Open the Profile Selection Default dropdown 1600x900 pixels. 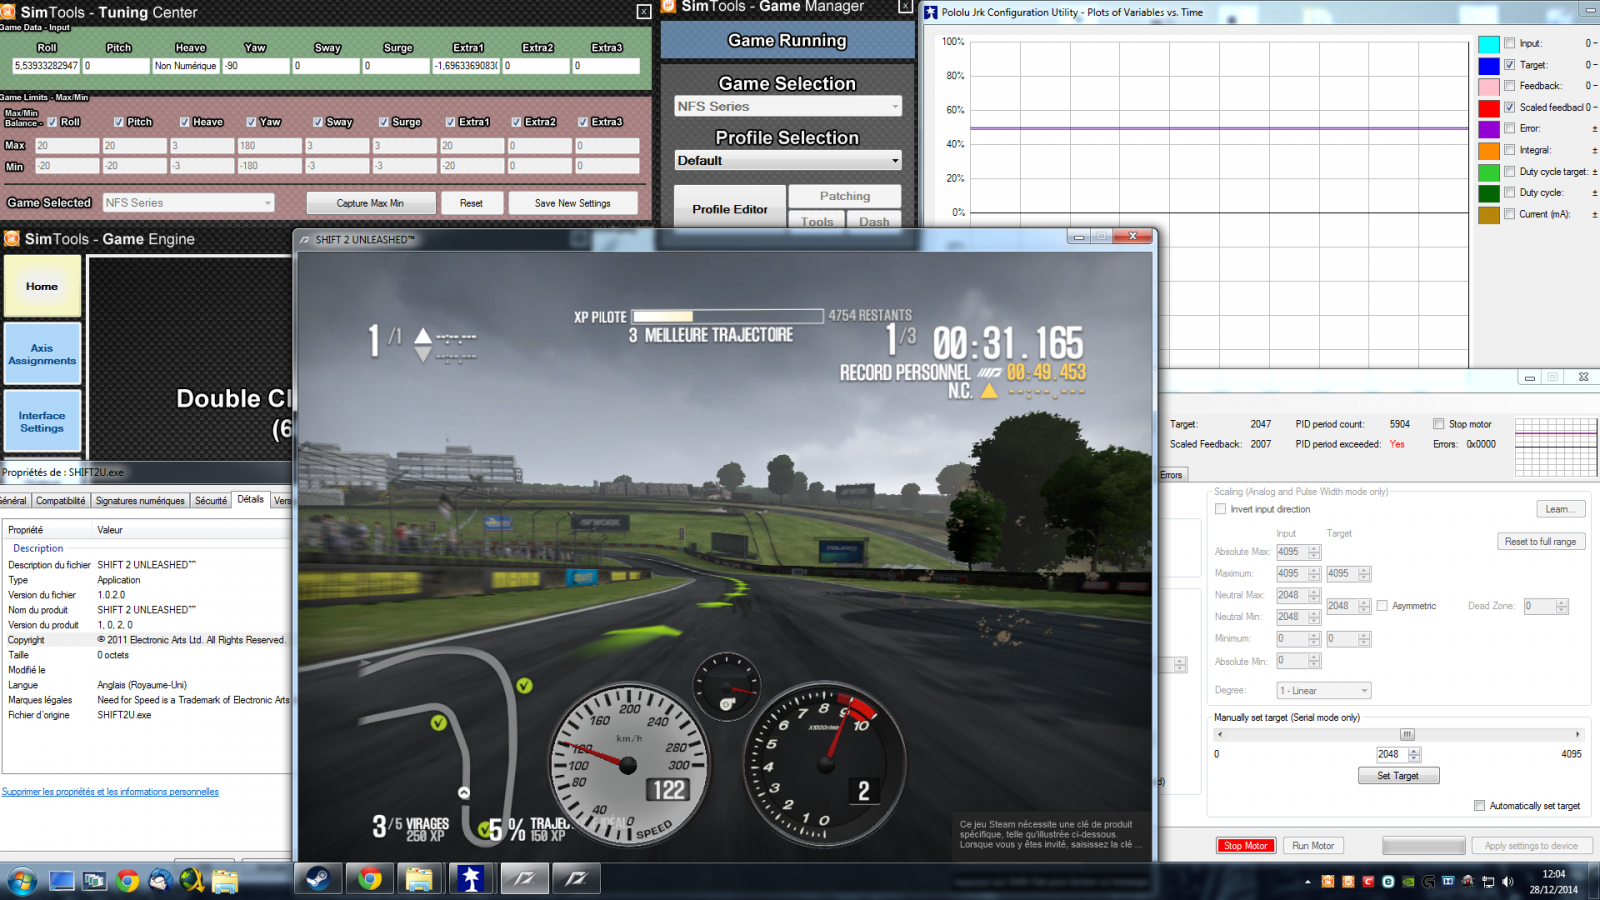click(788, 161)
